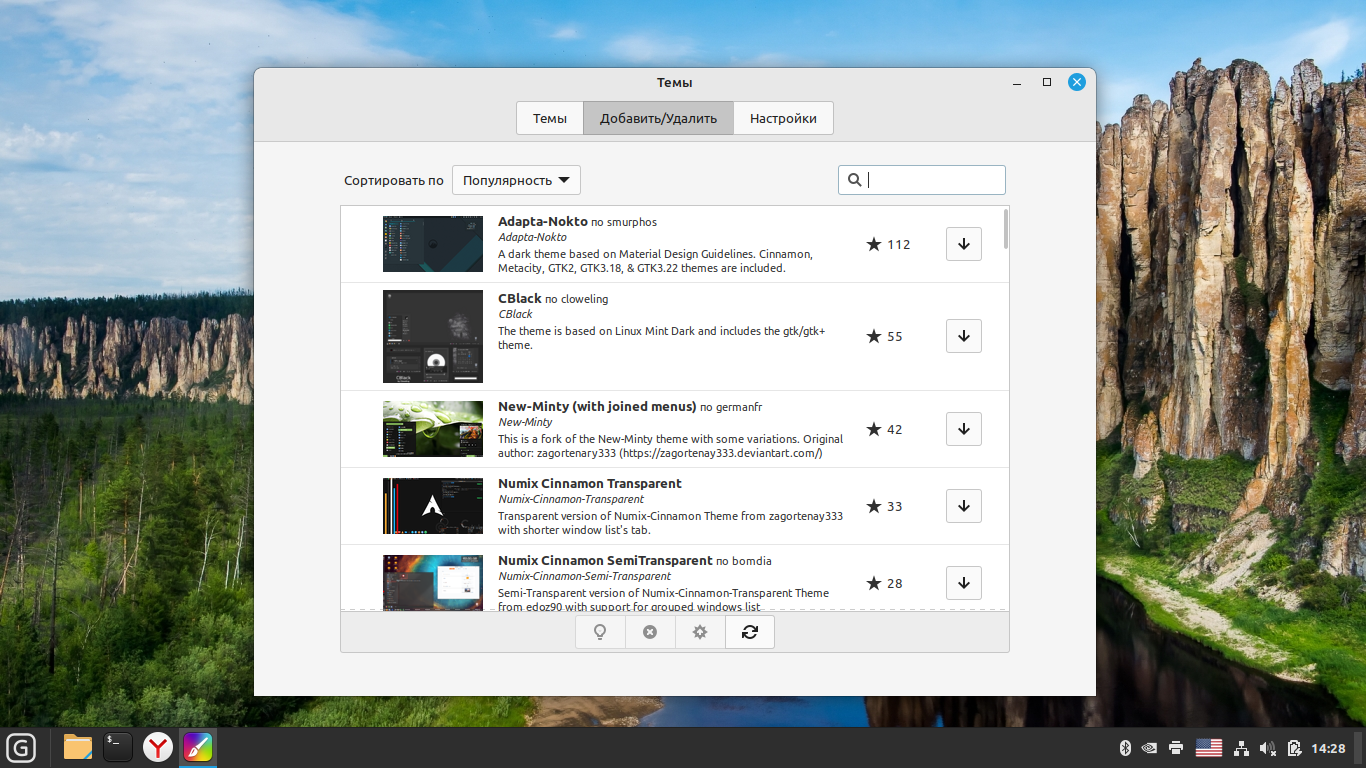This screenshot has width=1366, height=768.
Task: Refresh the theme list
Action: point(750,632)
